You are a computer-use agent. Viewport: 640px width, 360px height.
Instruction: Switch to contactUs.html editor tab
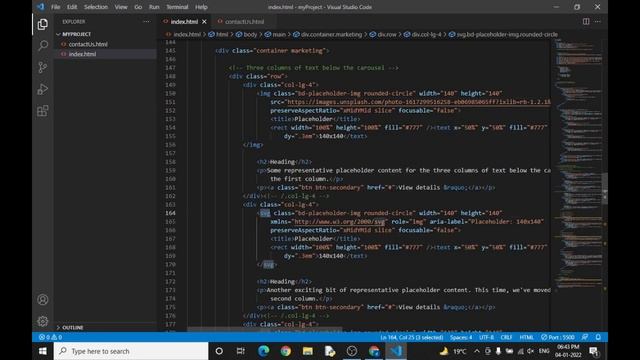click(244, 22)
